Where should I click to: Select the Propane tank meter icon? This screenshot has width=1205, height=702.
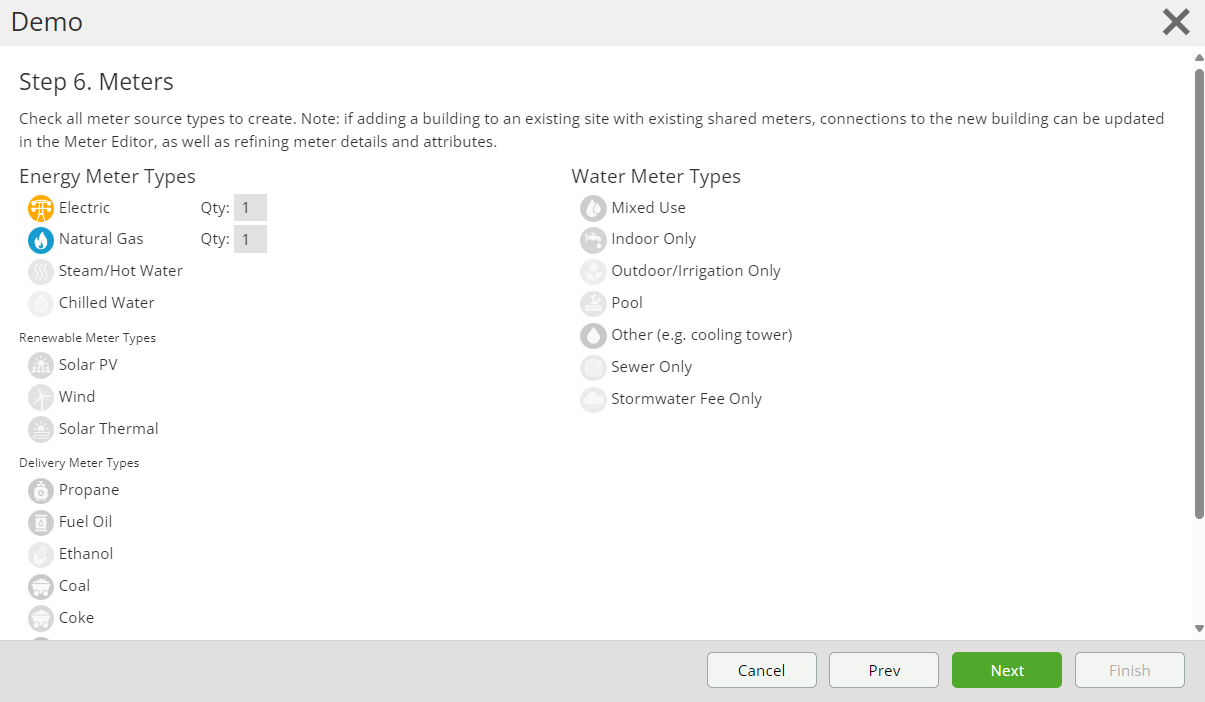pyautogui.click(x=41, y=491)
